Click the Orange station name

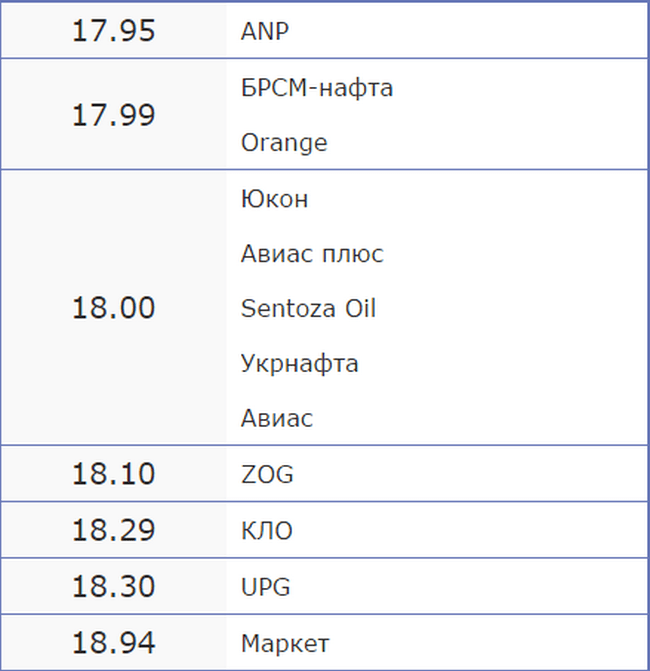click(x=284, y=143)
